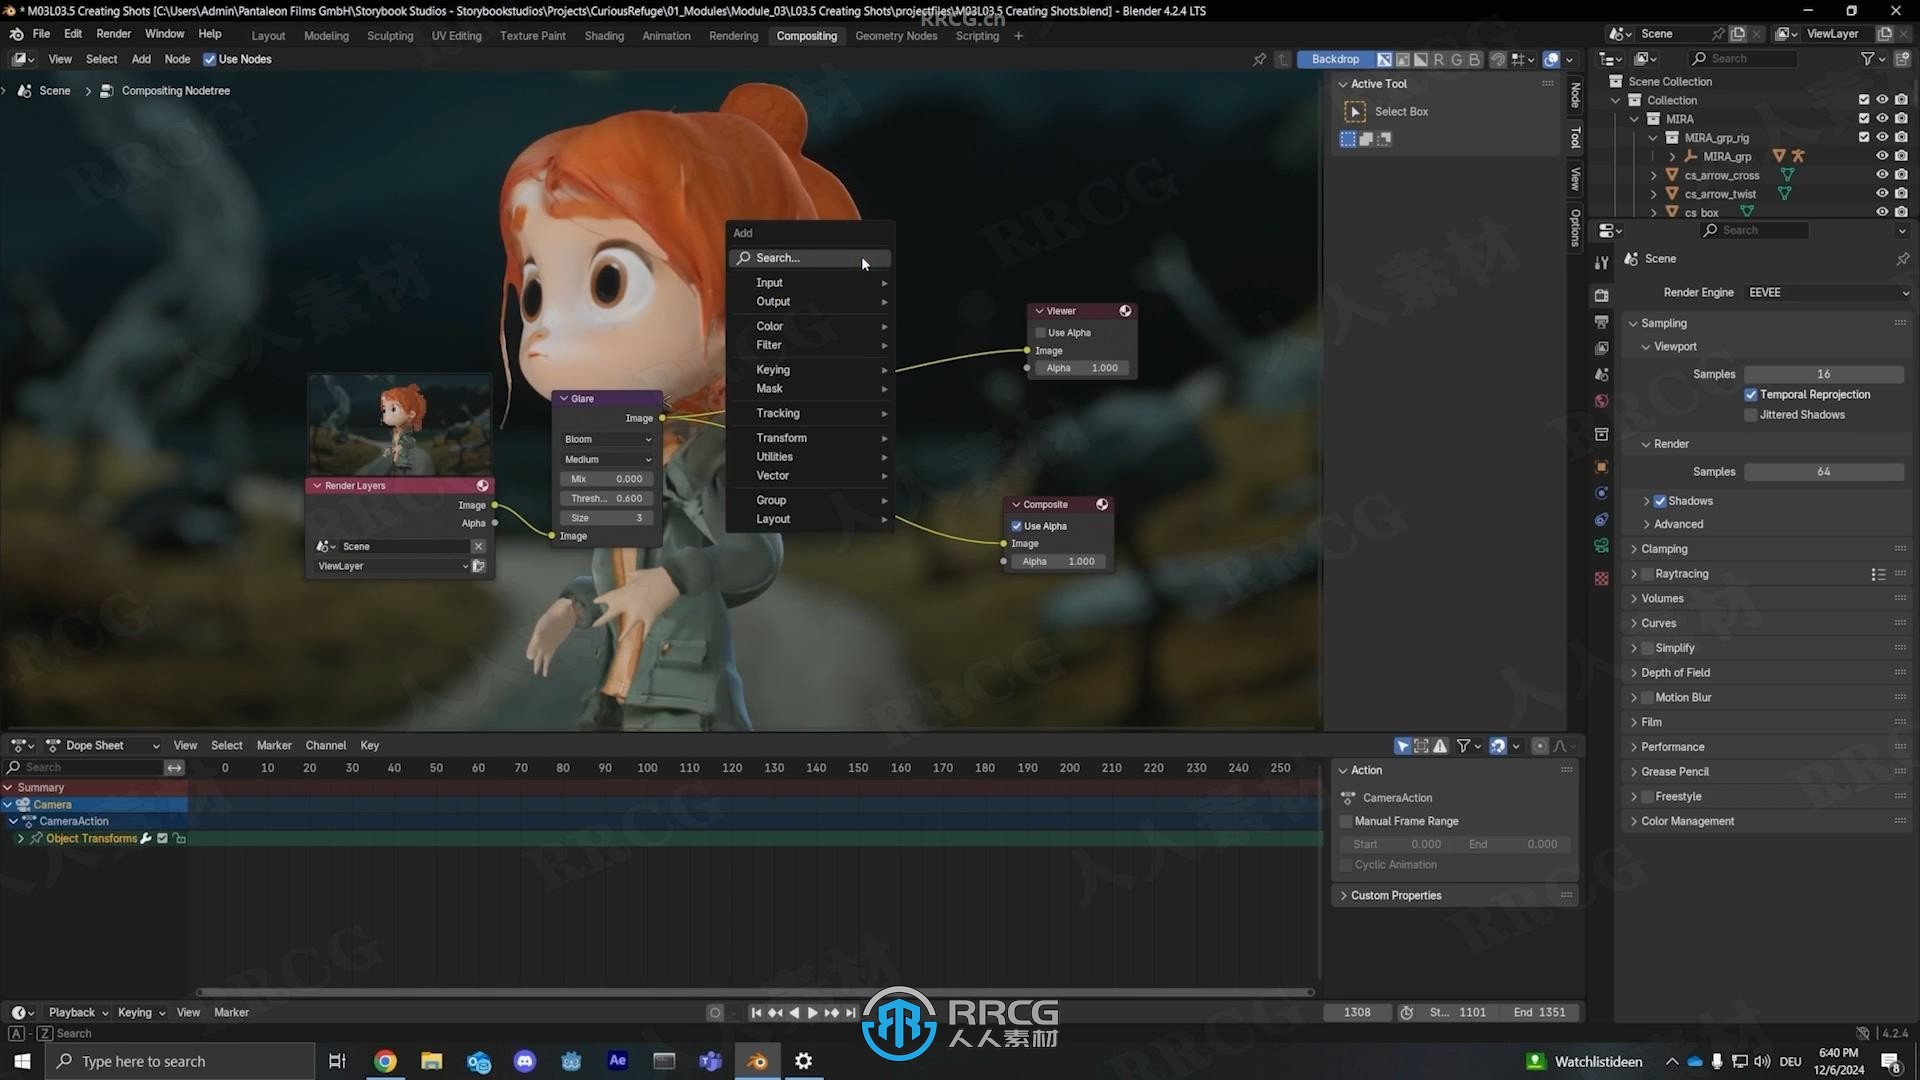Open the Glare quality dropdown set to Medium
This screenshot has height=1080, width=1920.
607,460
